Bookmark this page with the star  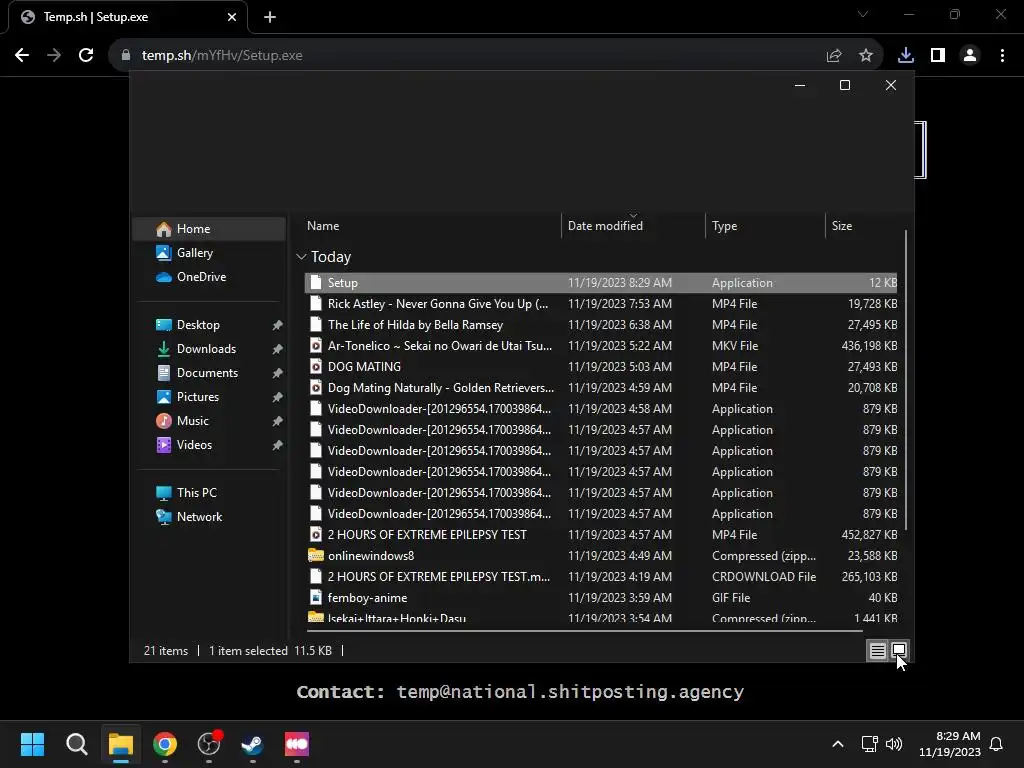click(866, 56)
